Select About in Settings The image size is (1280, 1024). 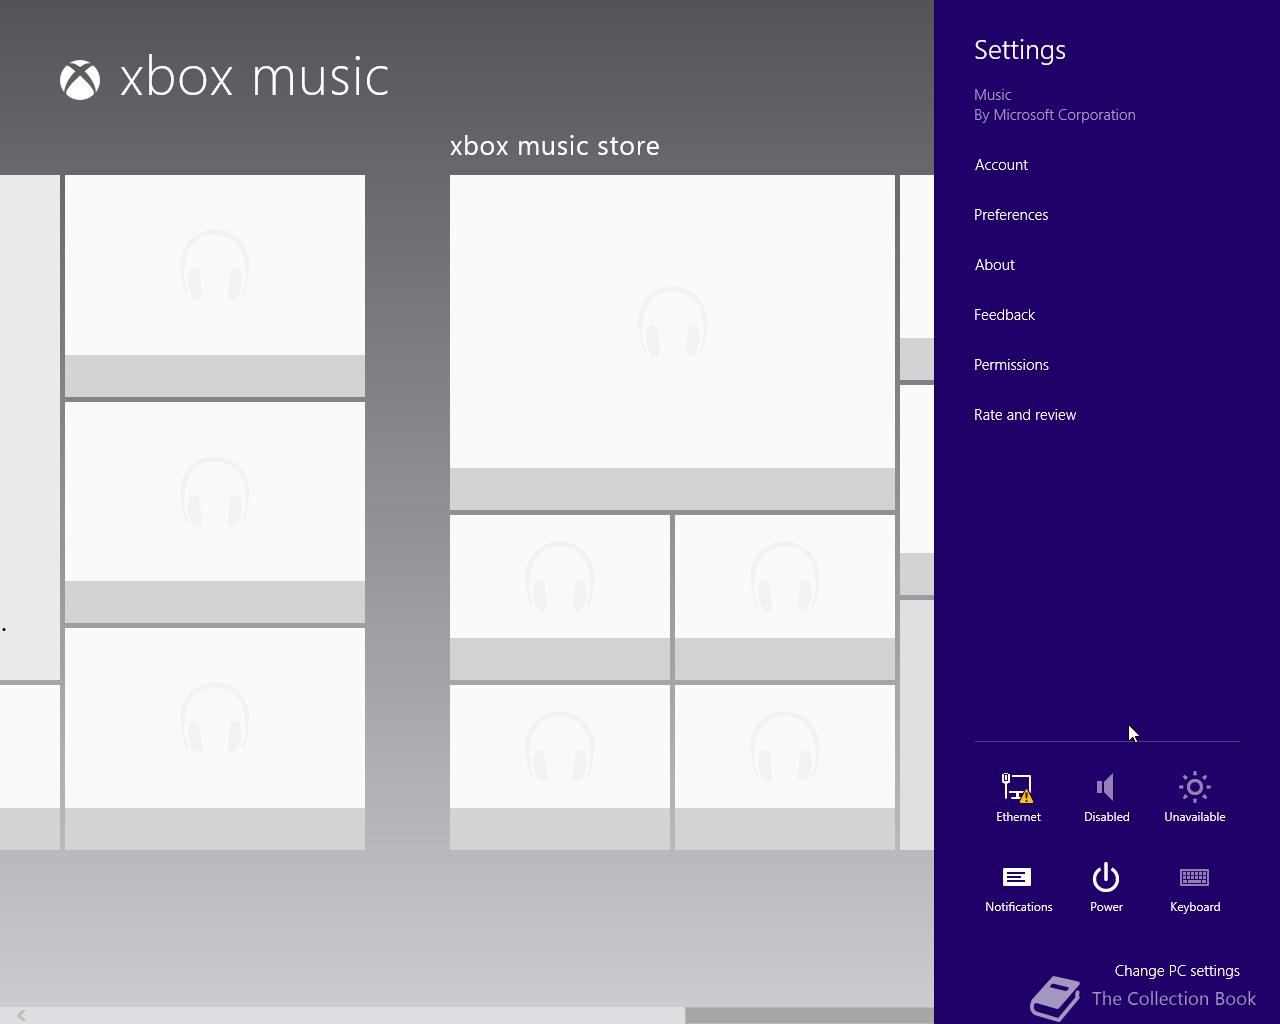995,265
